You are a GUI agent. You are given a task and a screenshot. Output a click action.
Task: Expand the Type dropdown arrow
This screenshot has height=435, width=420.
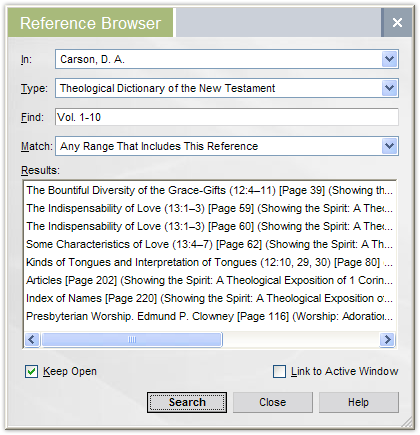389,88
